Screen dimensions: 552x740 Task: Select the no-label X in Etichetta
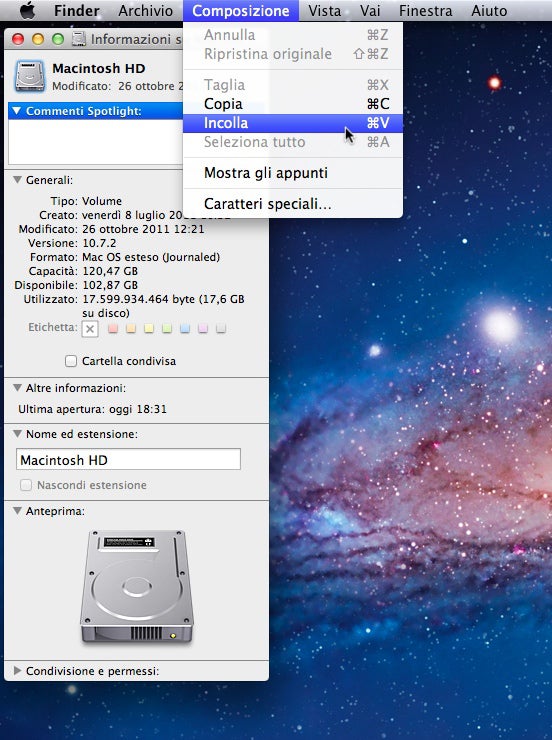coord(90,328)
